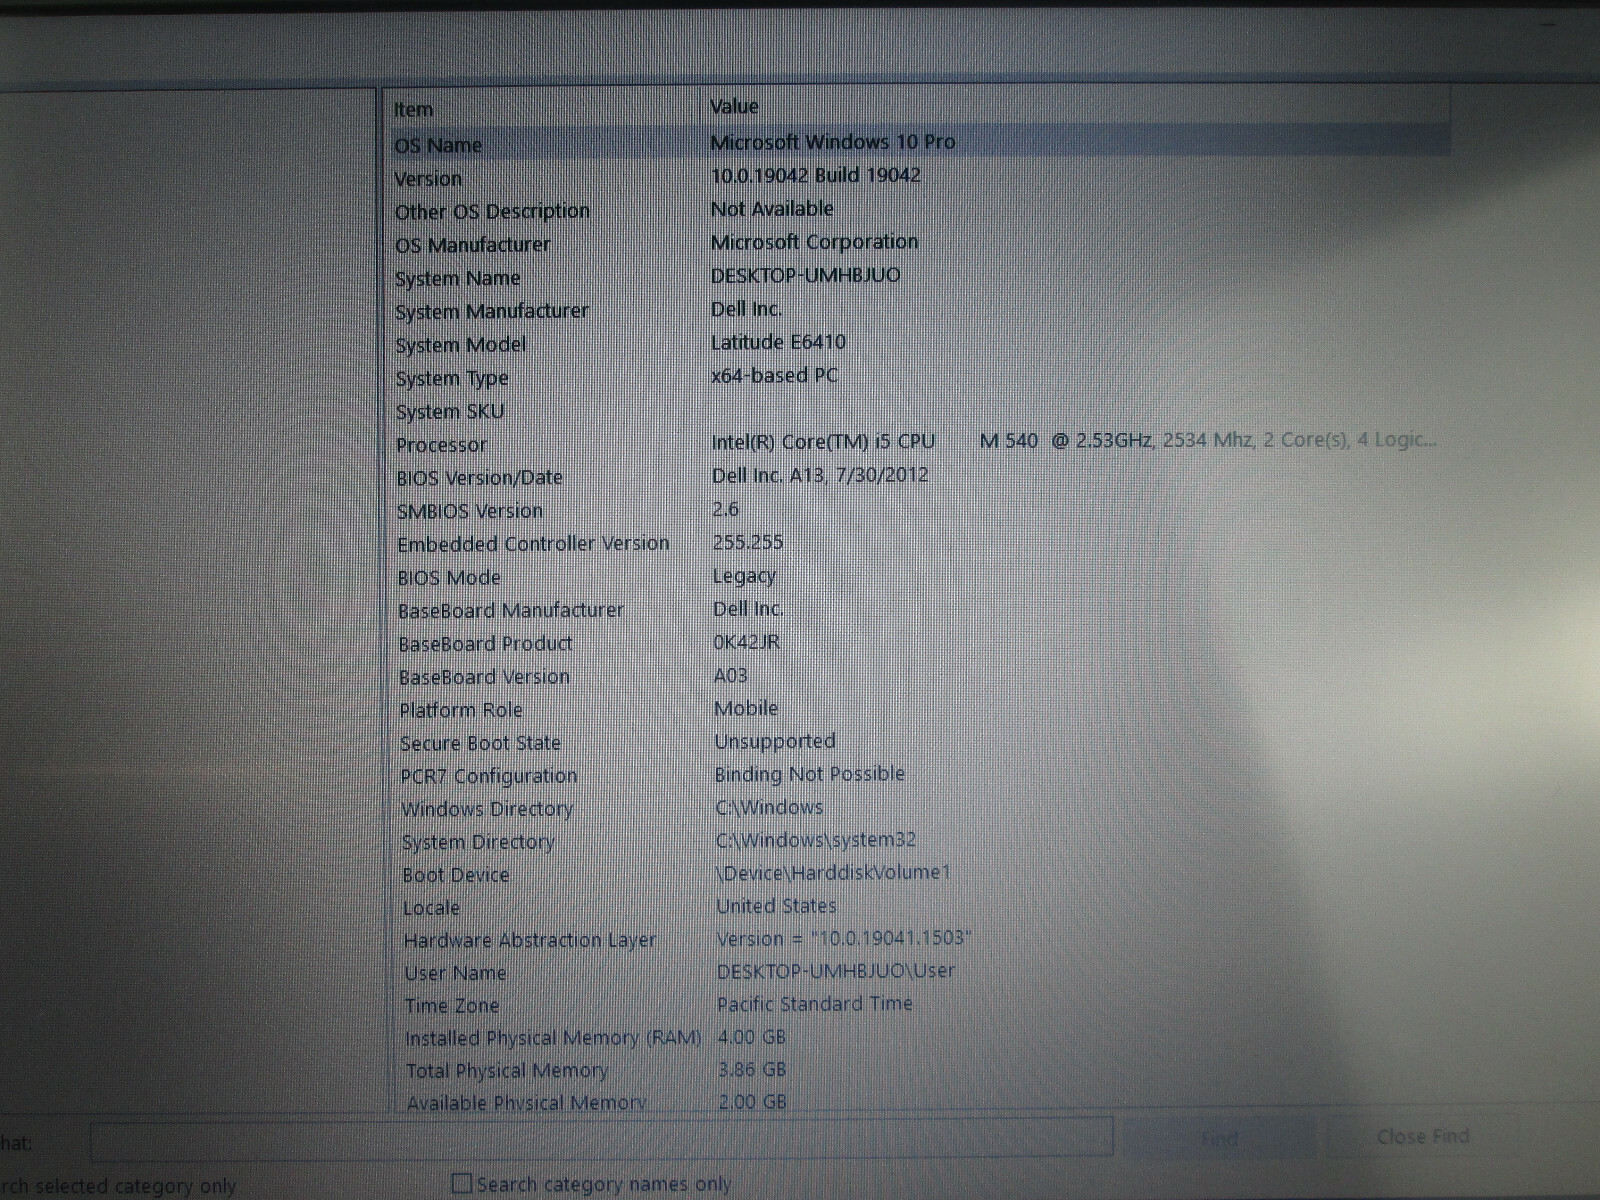Click value '3.86 GB'
This screenshot has width=1600, height=1200.
point(752,1069)
